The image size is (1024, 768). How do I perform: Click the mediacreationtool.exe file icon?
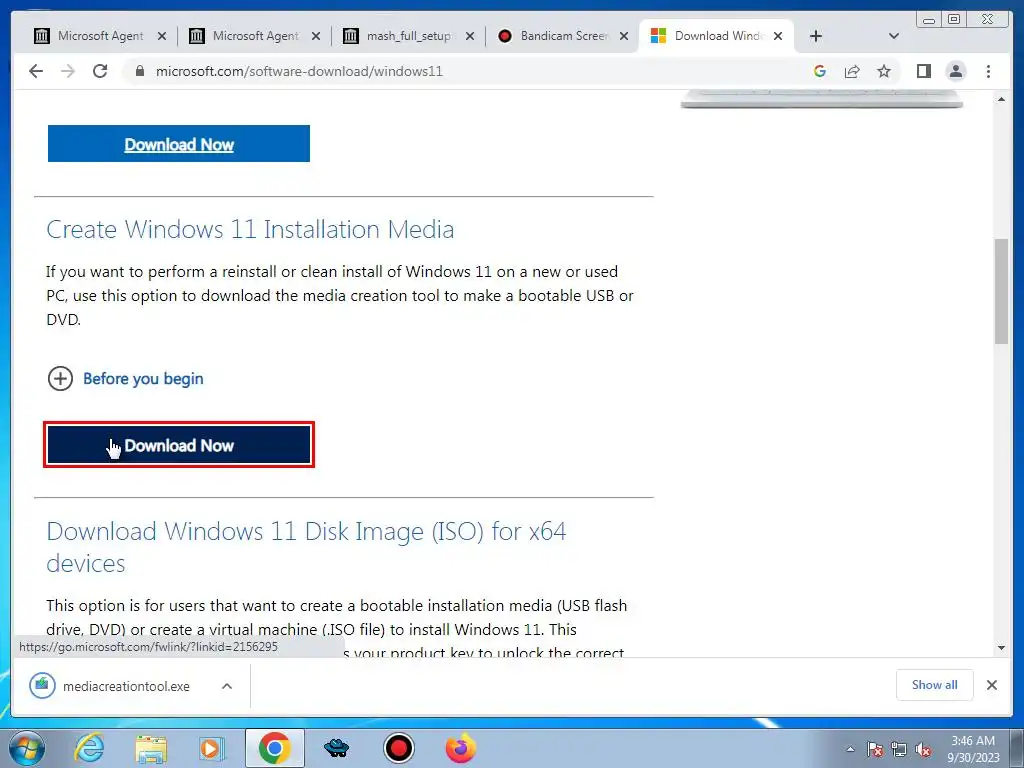42,685
